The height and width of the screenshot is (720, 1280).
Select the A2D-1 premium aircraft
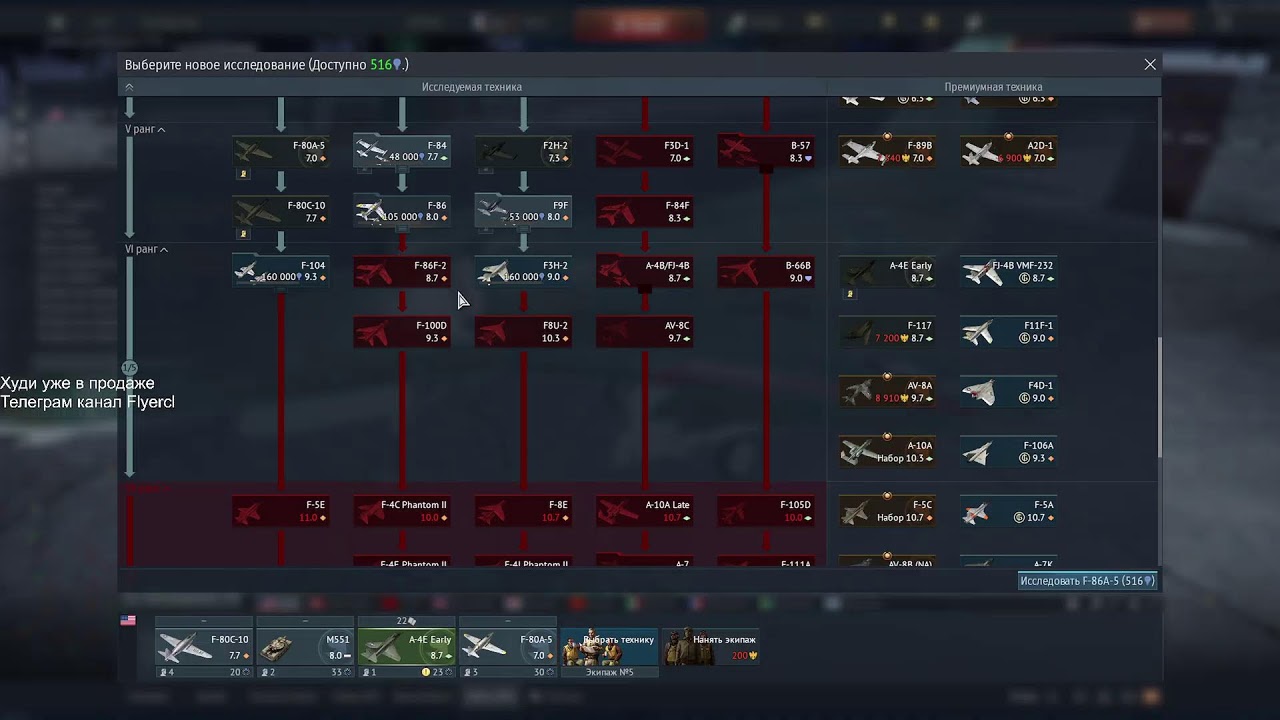tap(1008, 152)
